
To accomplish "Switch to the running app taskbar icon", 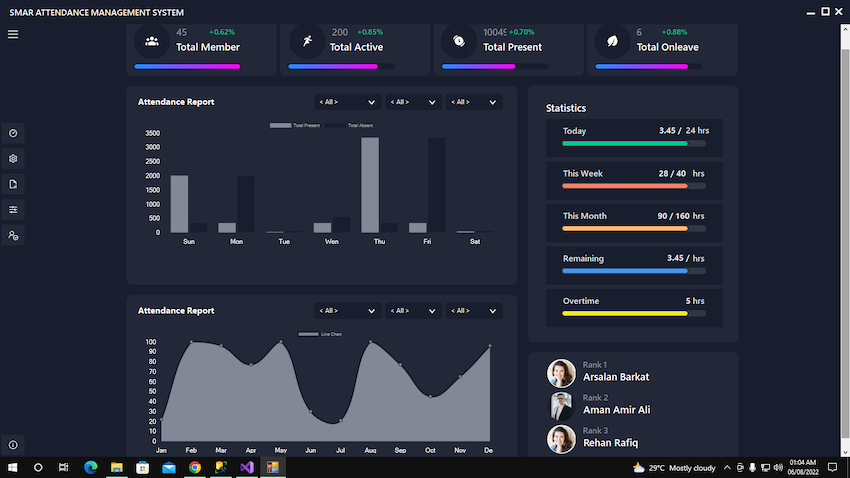I will point(273,467).
